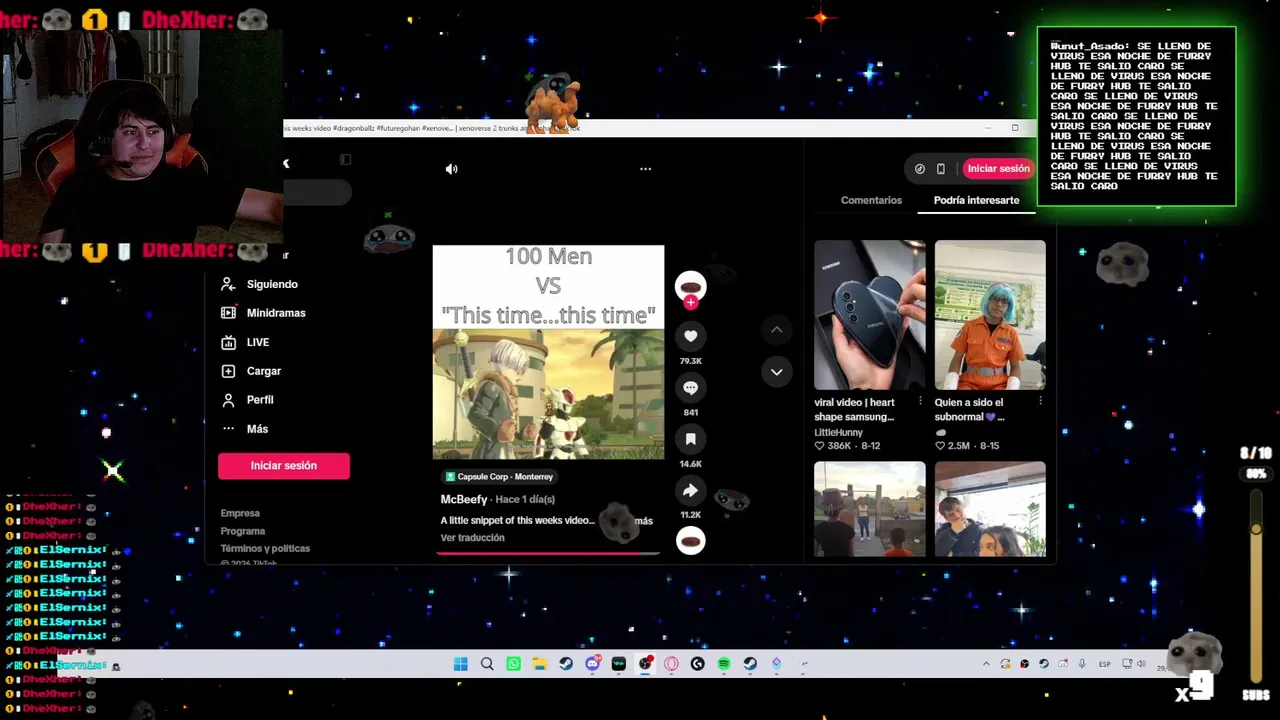Expand caption with the 'más' link
The width and height of the screenshot is (1280, 720).
[643, 521]
